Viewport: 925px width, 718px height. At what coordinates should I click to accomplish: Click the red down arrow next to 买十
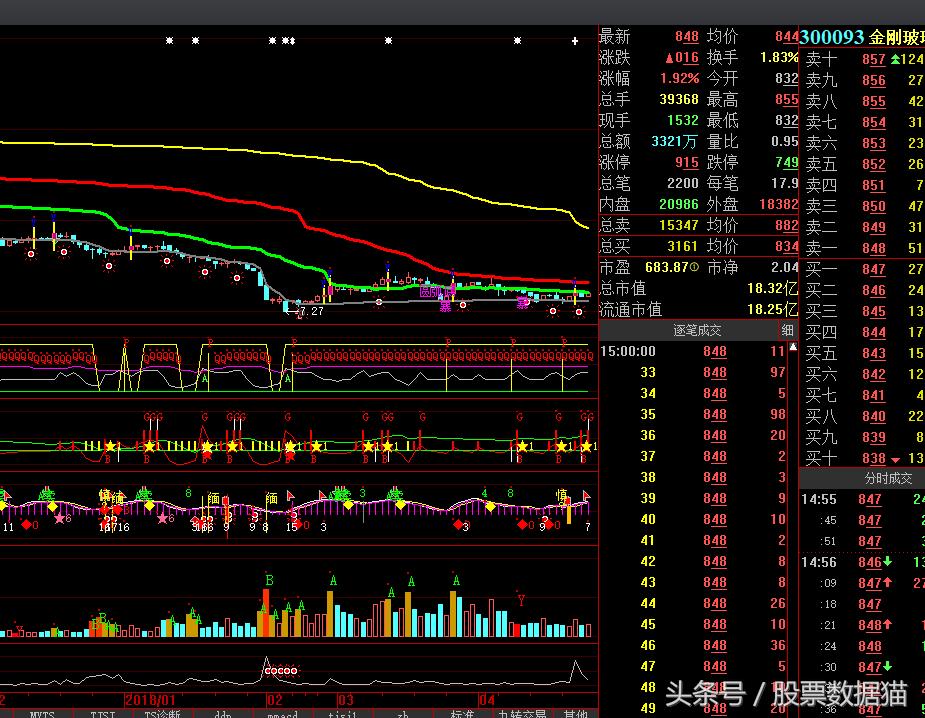895,458
